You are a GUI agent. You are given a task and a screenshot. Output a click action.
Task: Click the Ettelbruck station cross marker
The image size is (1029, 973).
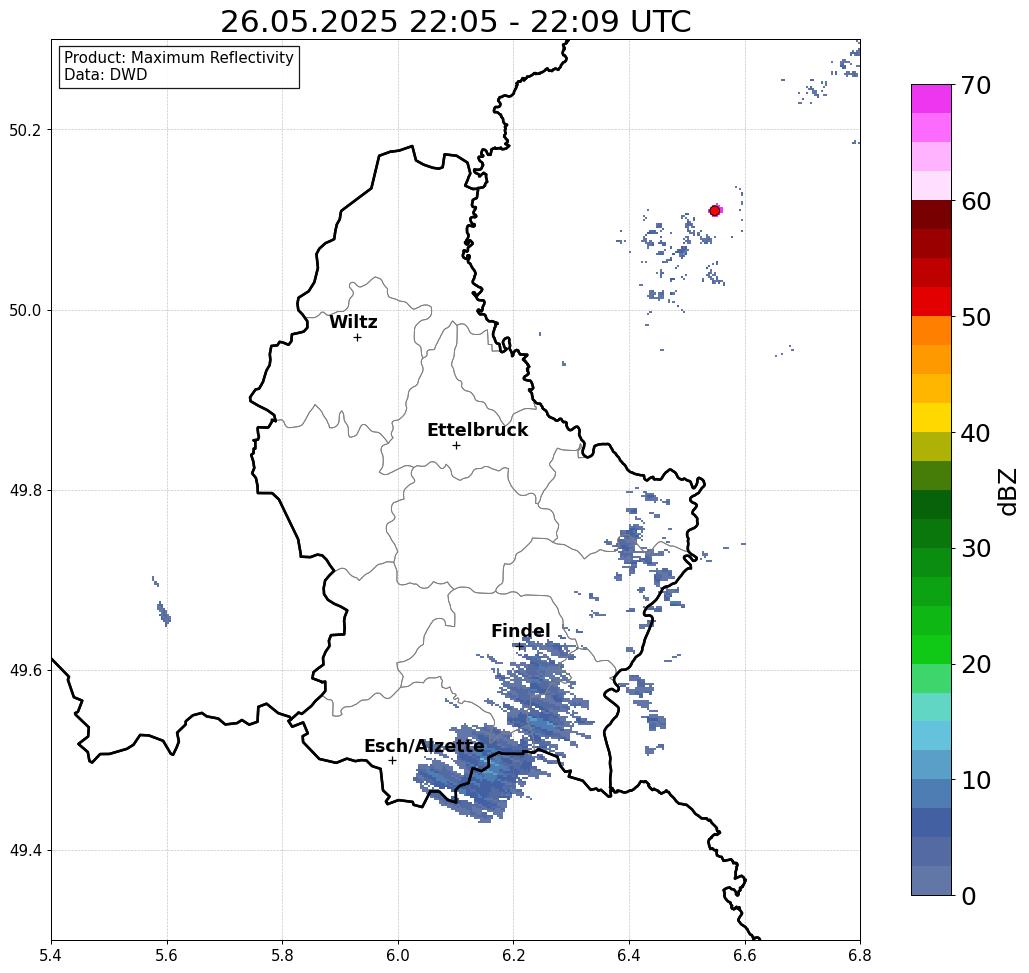point(456,445)
